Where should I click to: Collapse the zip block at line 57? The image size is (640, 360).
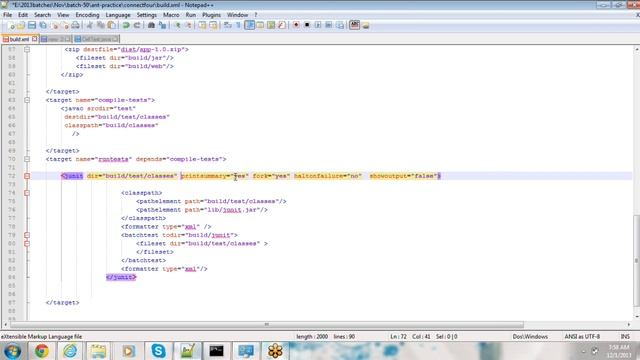pos(27,49)
